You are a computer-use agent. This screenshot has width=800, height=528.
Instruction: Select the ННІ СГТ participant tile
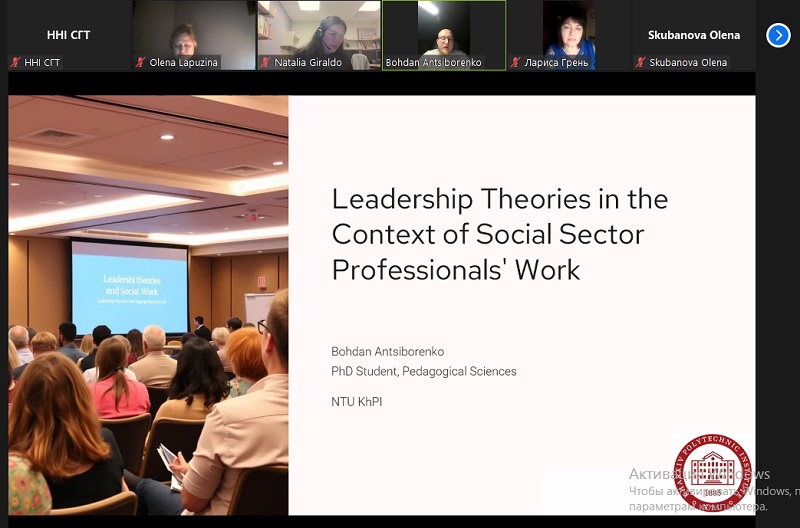[x=69, y=35]
